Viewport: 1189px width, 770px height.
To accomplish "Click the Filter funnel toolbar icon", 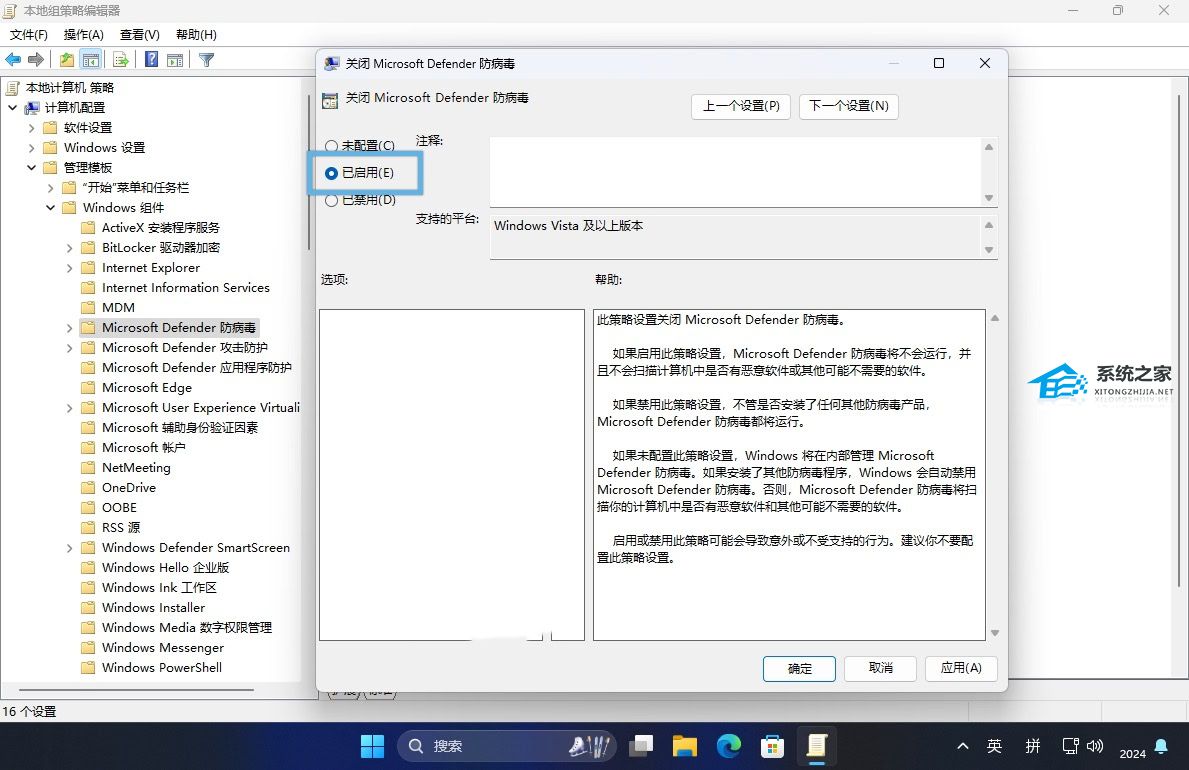I will (x=206, y=59).
